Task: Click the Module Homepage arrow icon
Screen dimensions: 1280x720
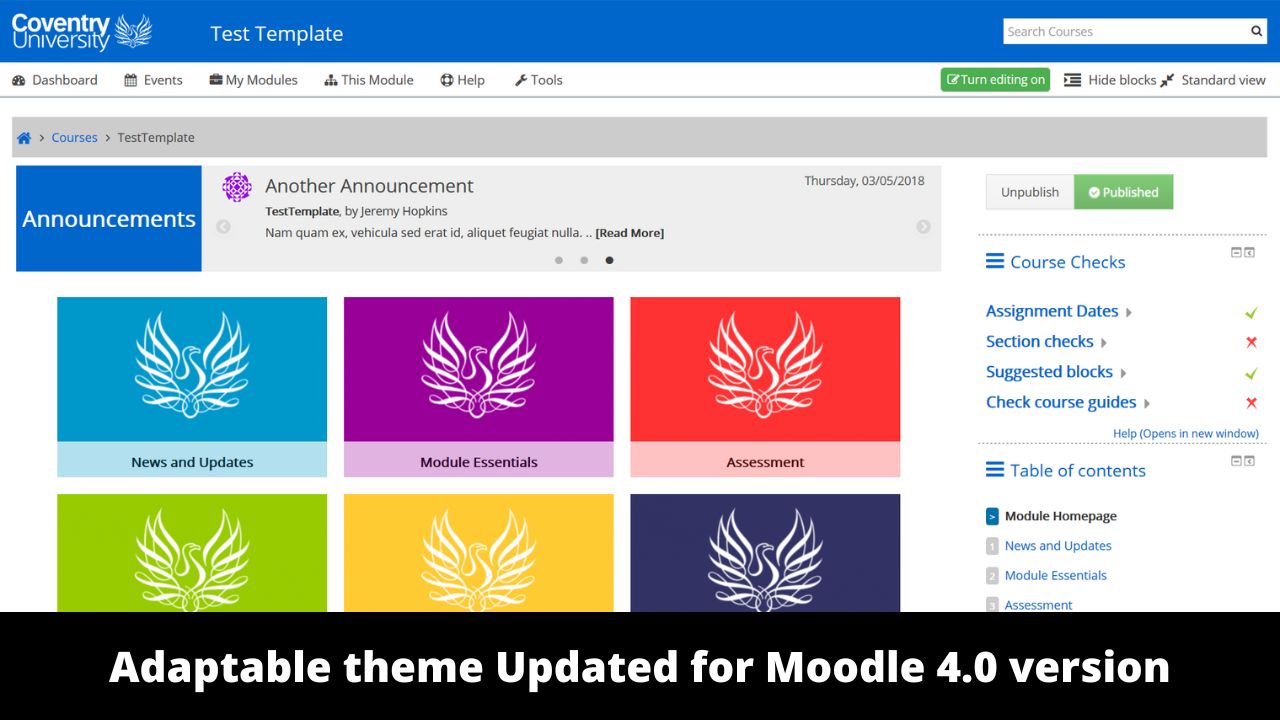Action: pyautogui.click(x=992, y=517)
